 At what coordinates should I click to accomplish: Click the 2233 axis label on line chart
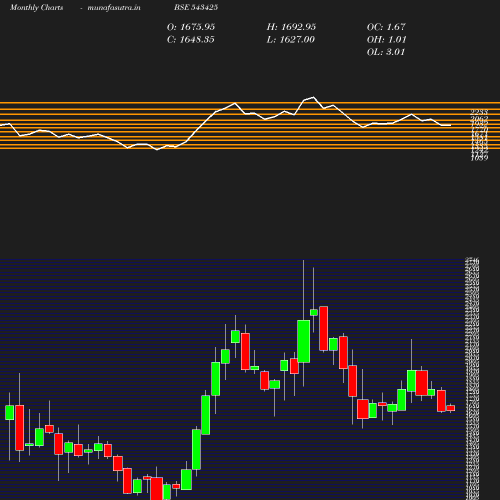coord(479,112)
